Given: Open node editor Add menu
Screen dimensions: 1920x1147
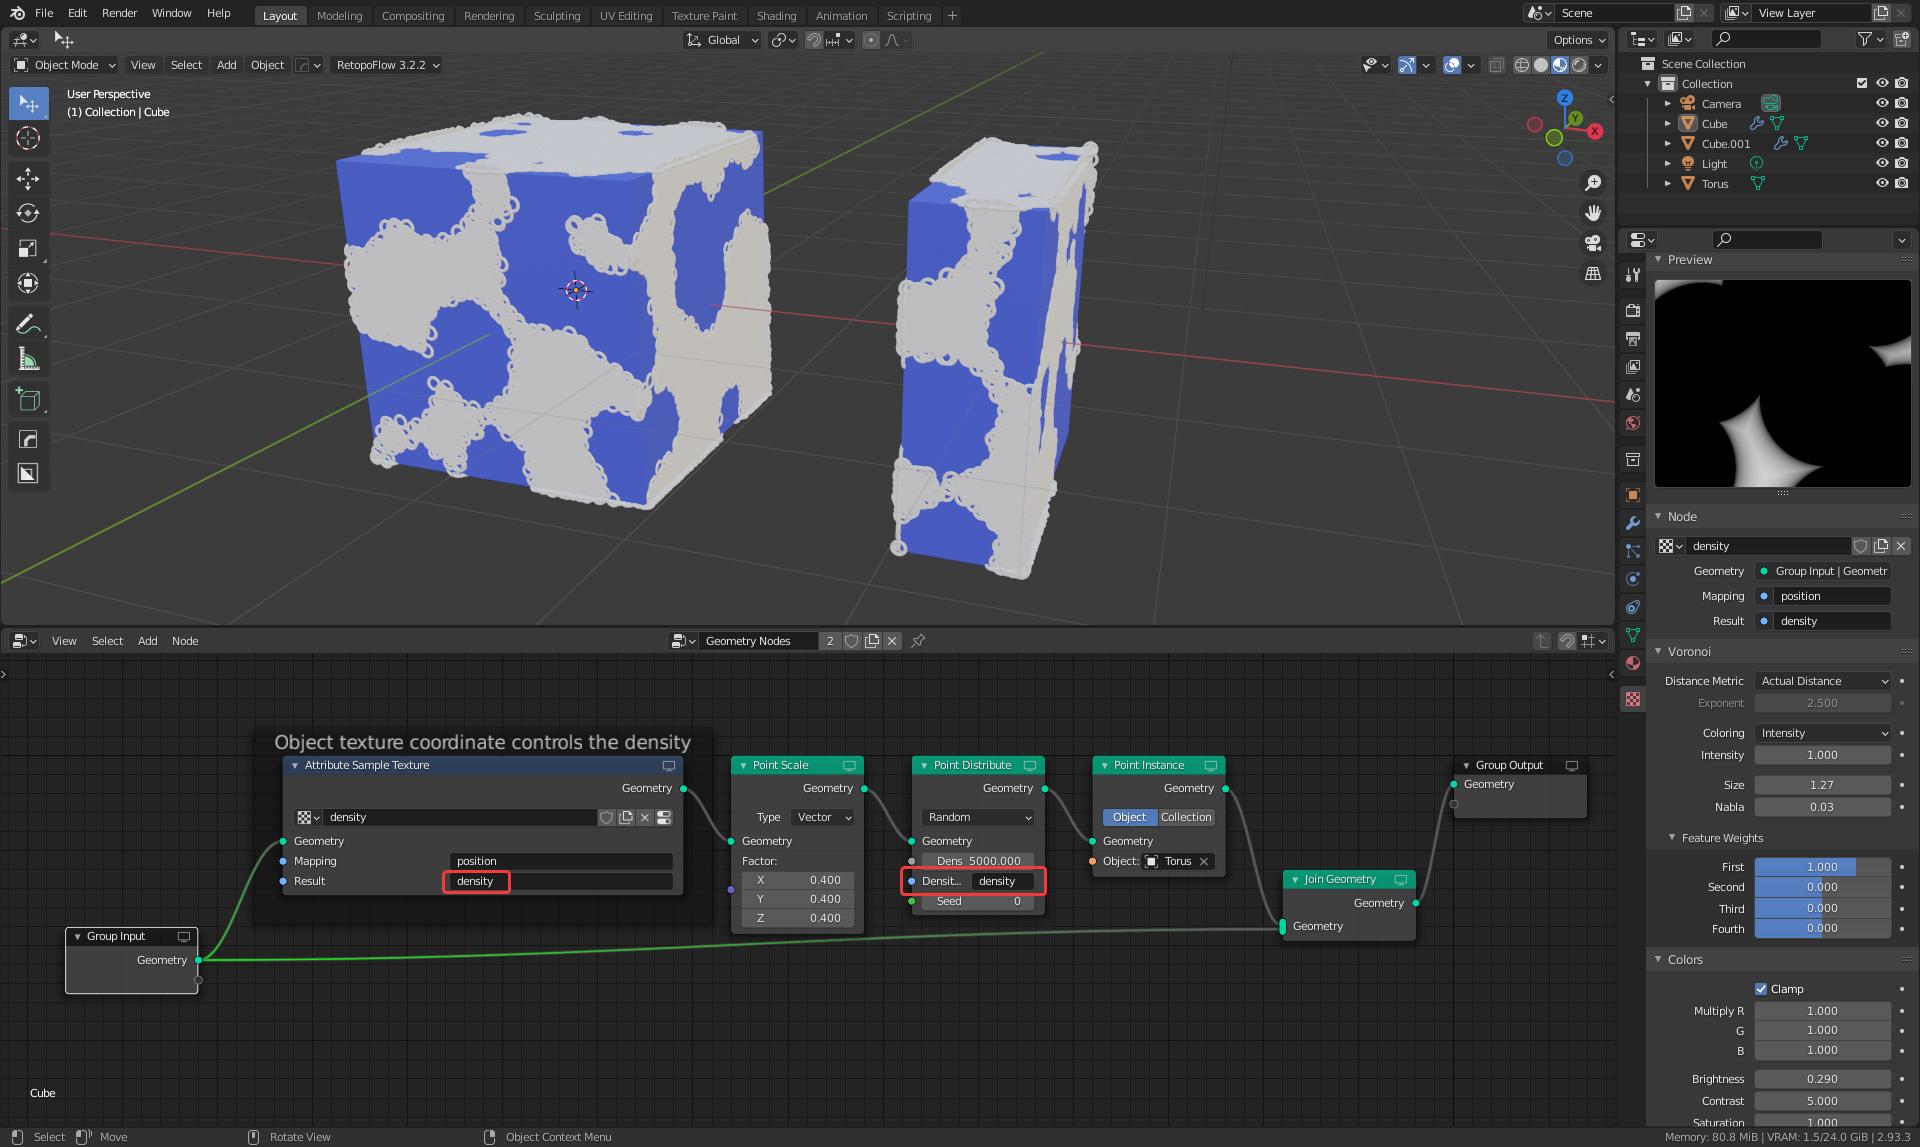Looking at the screenshot, I should pyautogui.click(x=147, y=641).
